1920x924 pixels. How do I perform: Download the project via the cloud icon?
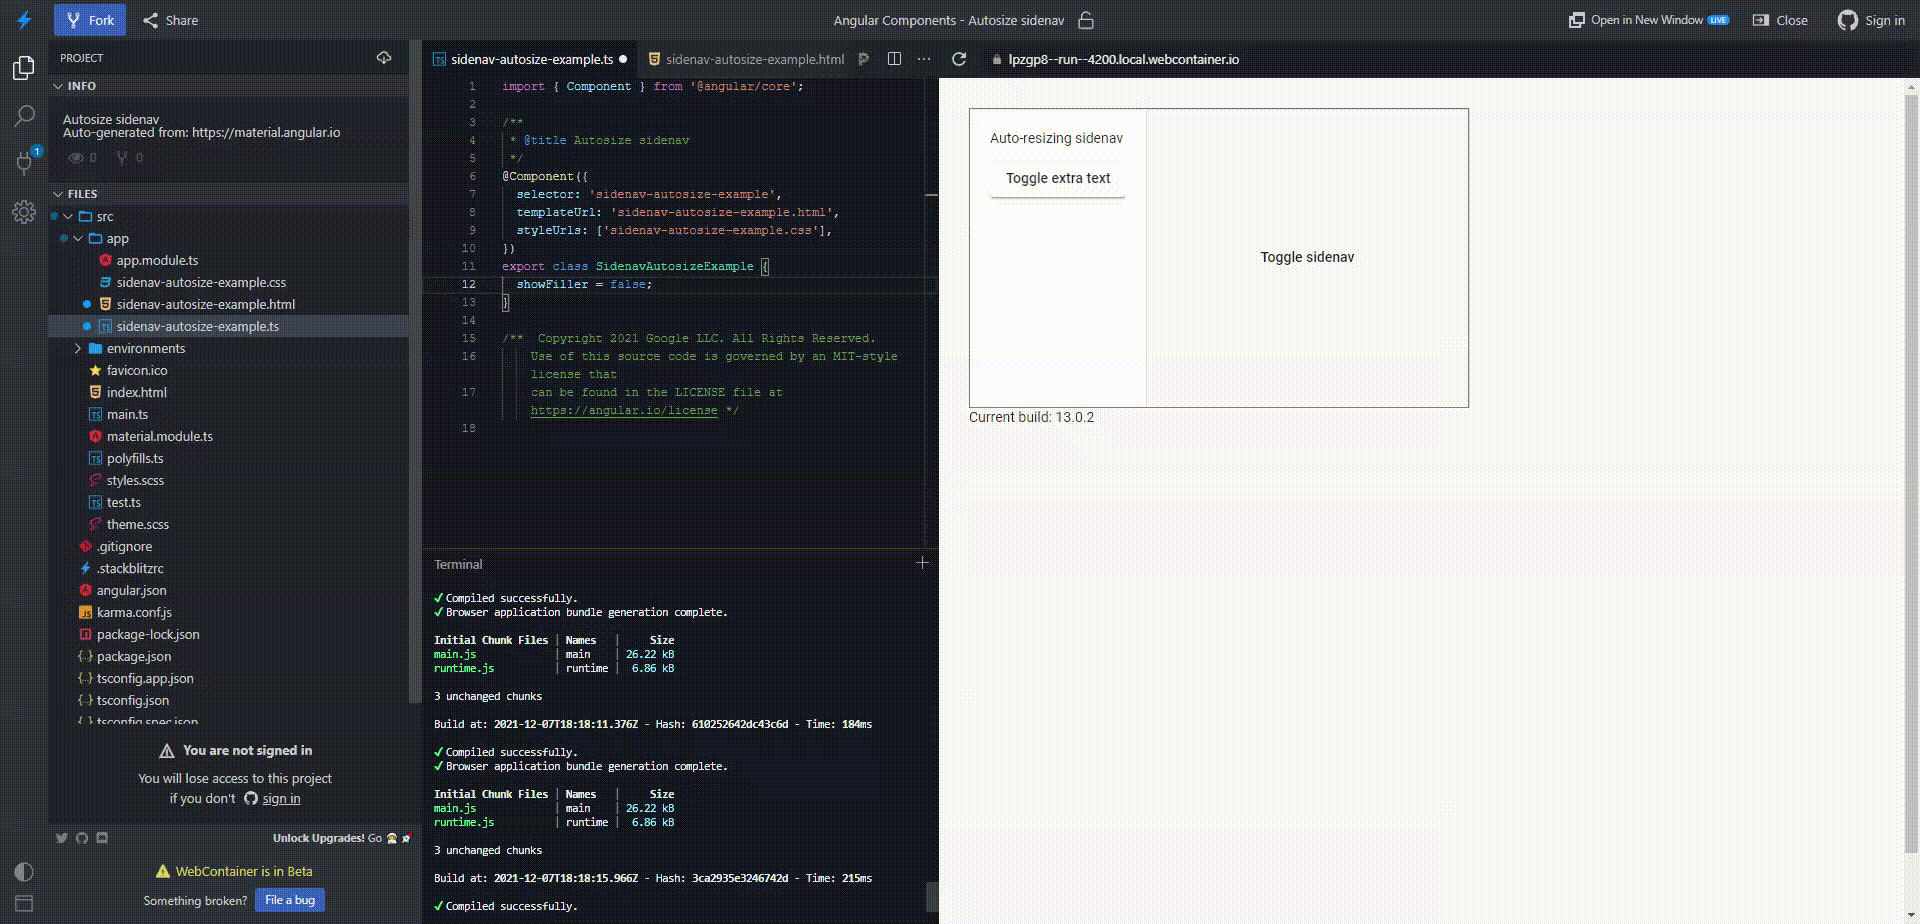[384, 58]
